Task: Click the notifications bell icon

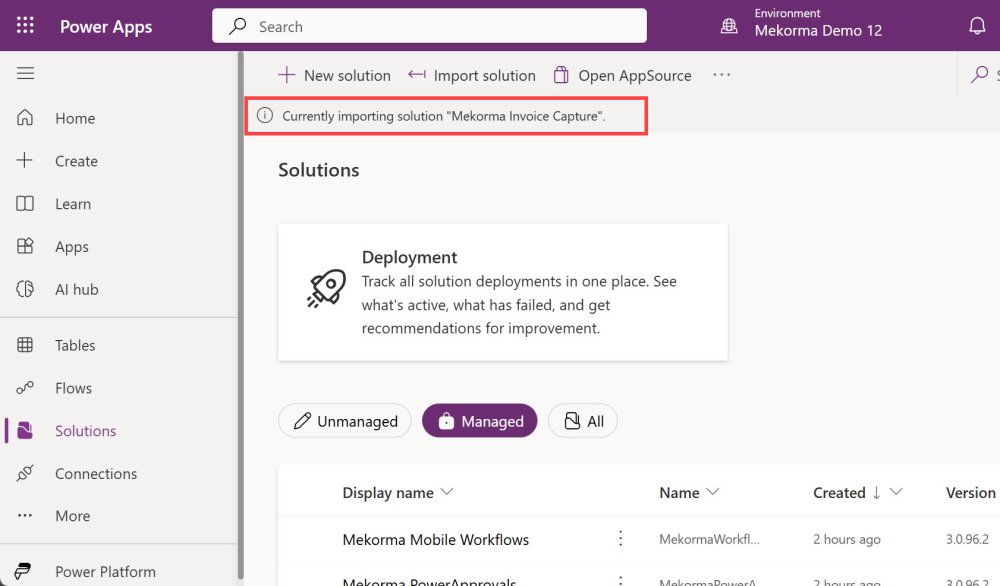Action: point(977,26)
